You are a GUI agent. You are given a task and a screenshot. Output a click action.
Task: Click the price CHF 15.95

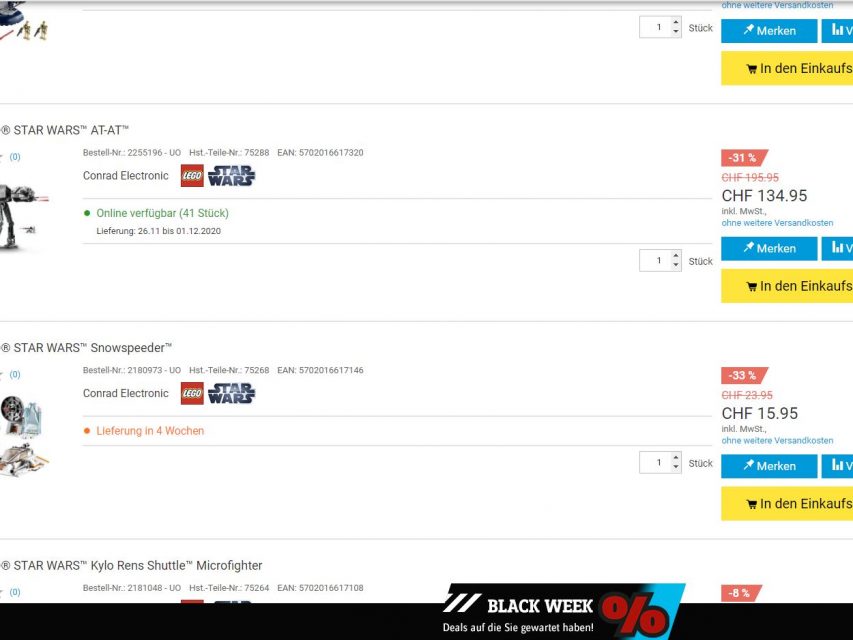[x=759, y=414]
